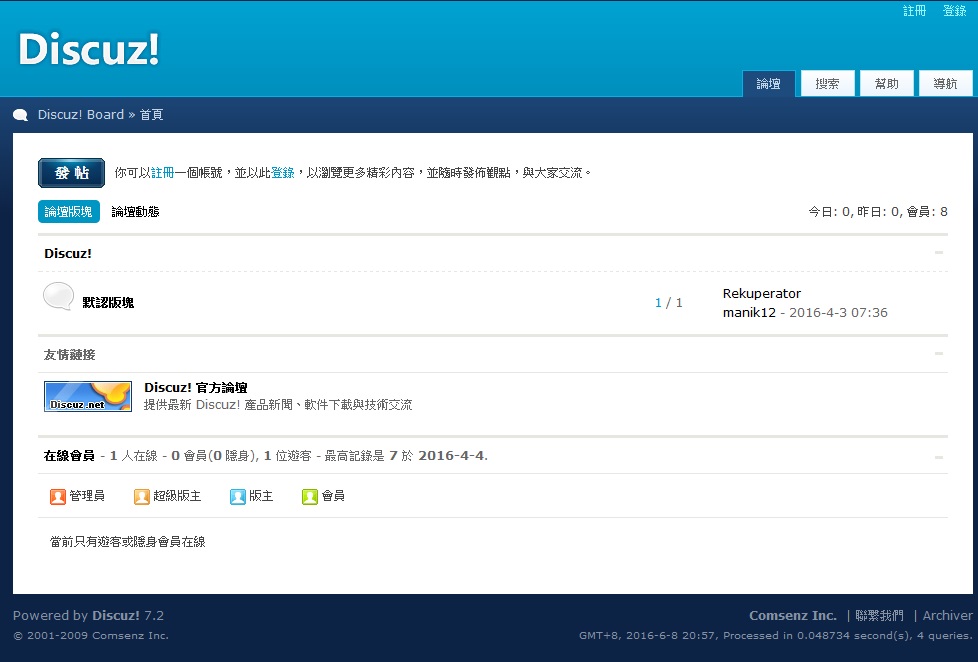Viewport: 978px width, 662px height.
Task: Click Comsenz Inc. in copyright line
Action: click(130, 636)
